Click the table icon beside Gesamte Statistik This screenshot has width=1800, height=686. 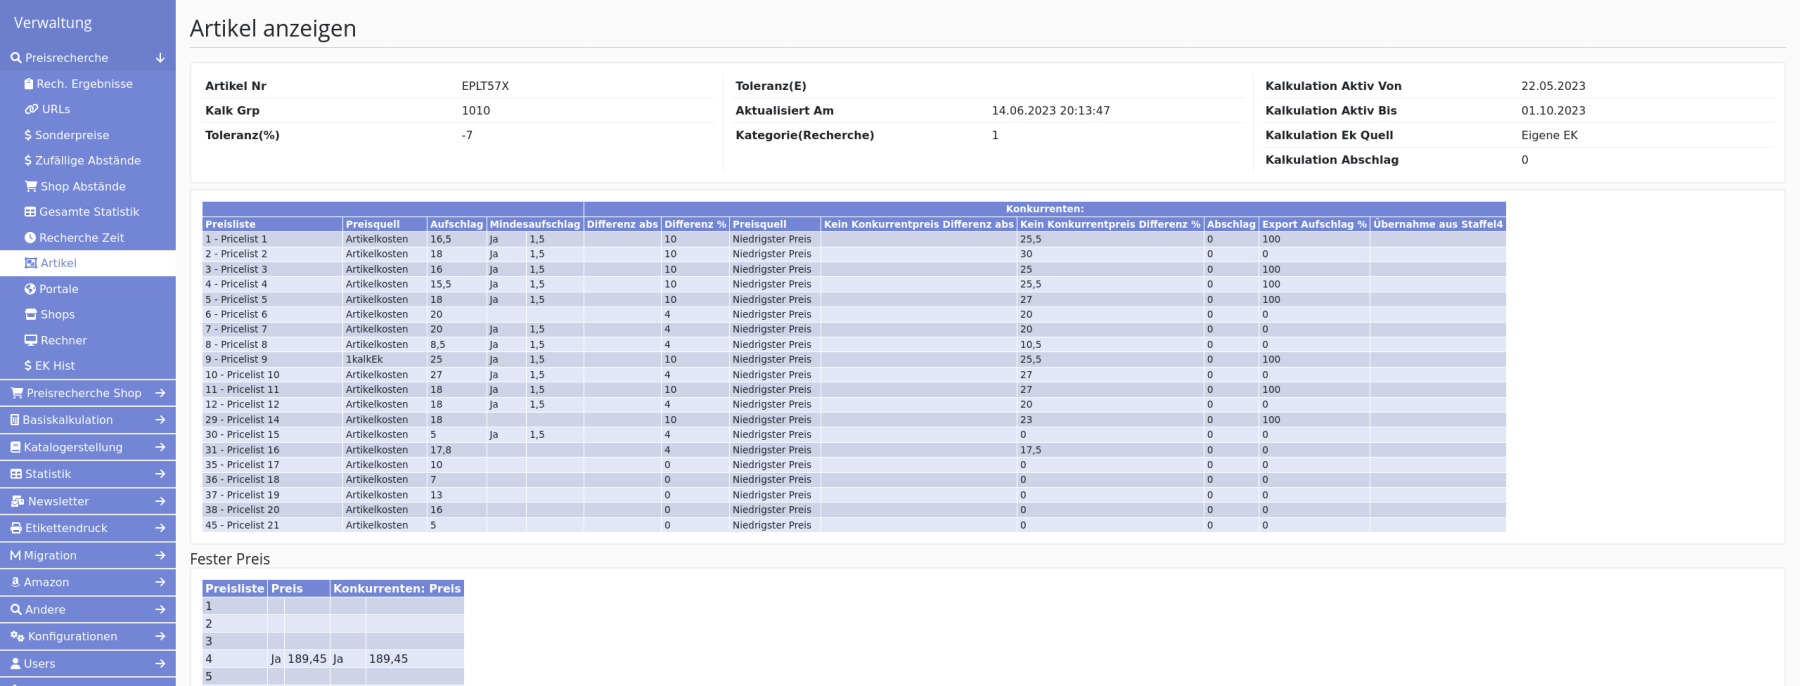(30, 212)
